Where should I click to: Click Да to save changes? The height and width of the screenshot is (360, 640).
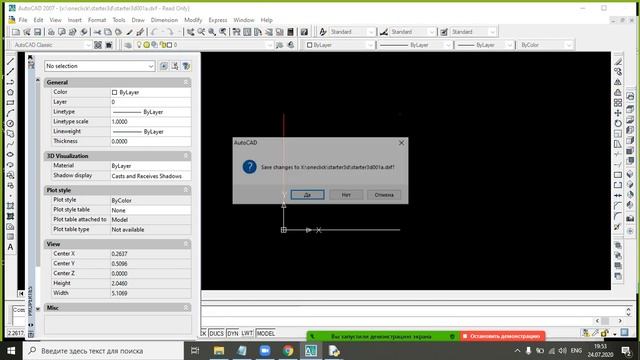(x=308, y=195)
